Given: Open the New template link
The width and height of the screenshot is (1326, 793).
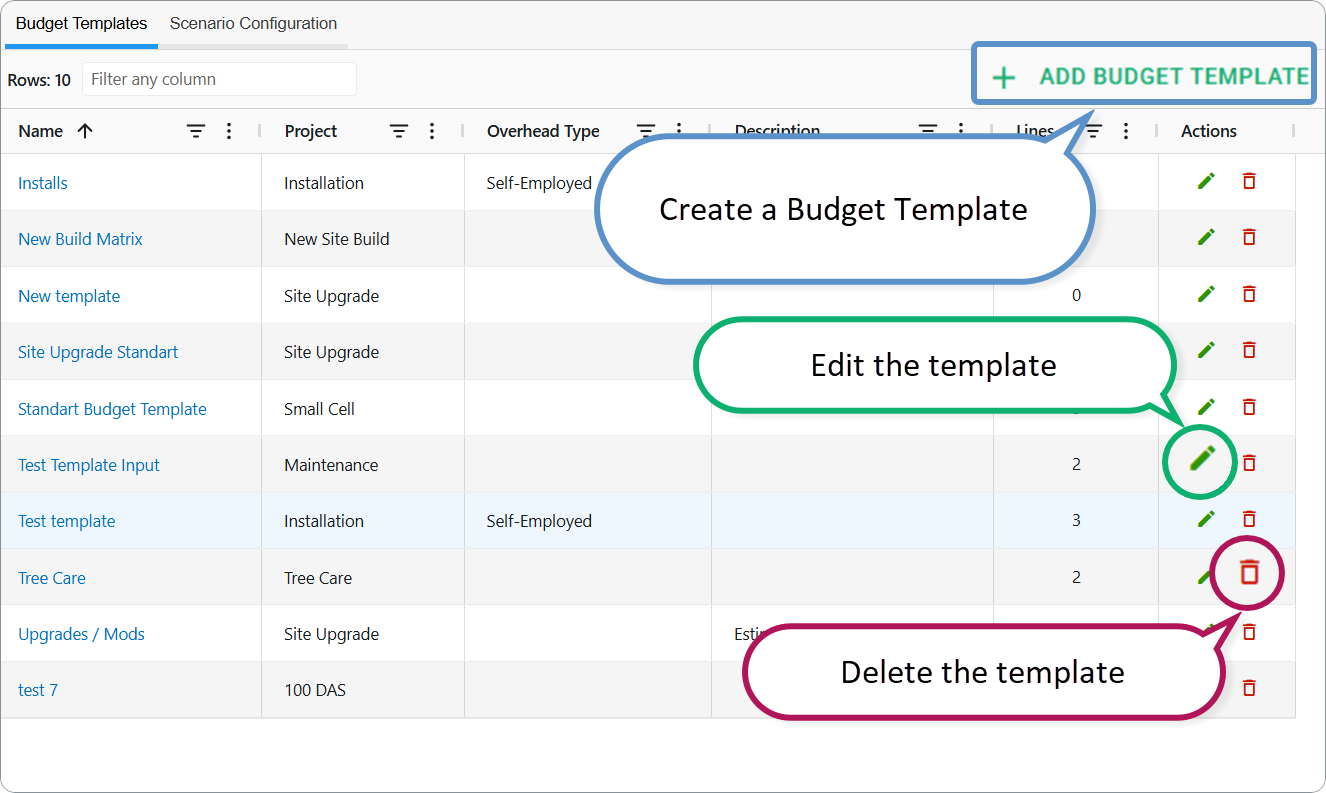Looking at the screenshot, I should pos(69,296).
